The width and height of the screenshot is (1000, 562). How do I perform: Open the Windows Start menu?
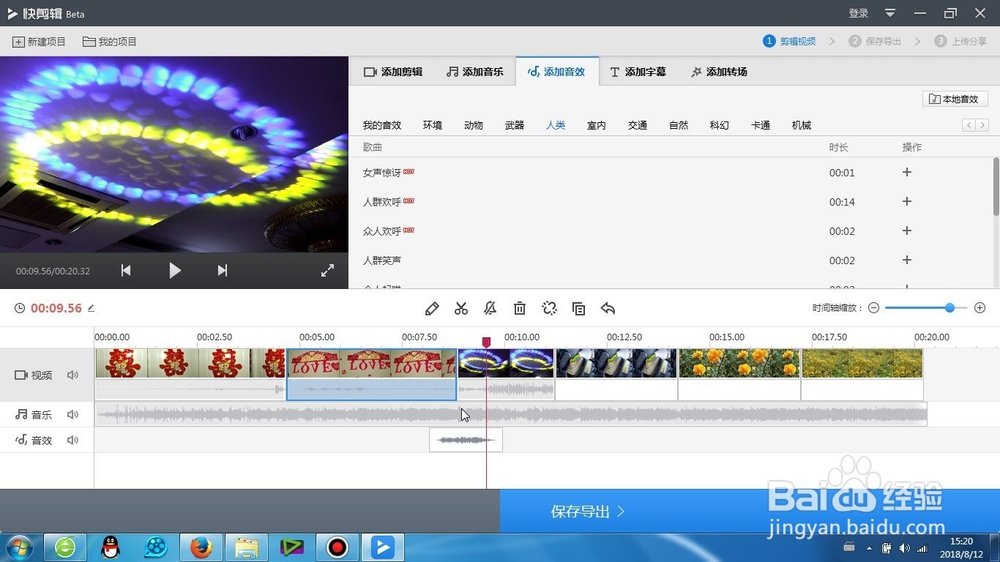[x=19, y=547]
